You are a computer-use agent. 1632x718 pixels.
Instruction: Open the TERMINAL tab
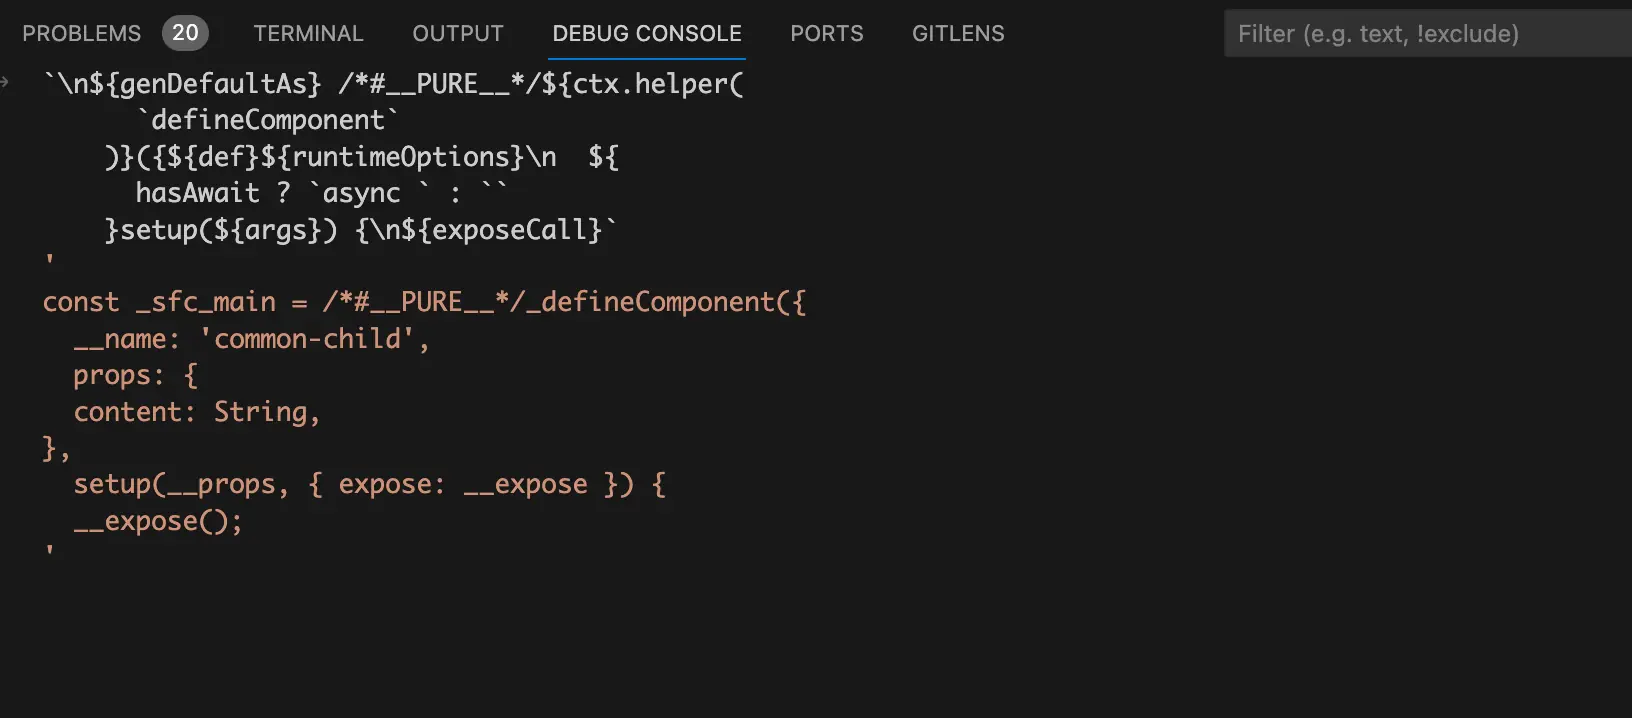pos(308,33)
